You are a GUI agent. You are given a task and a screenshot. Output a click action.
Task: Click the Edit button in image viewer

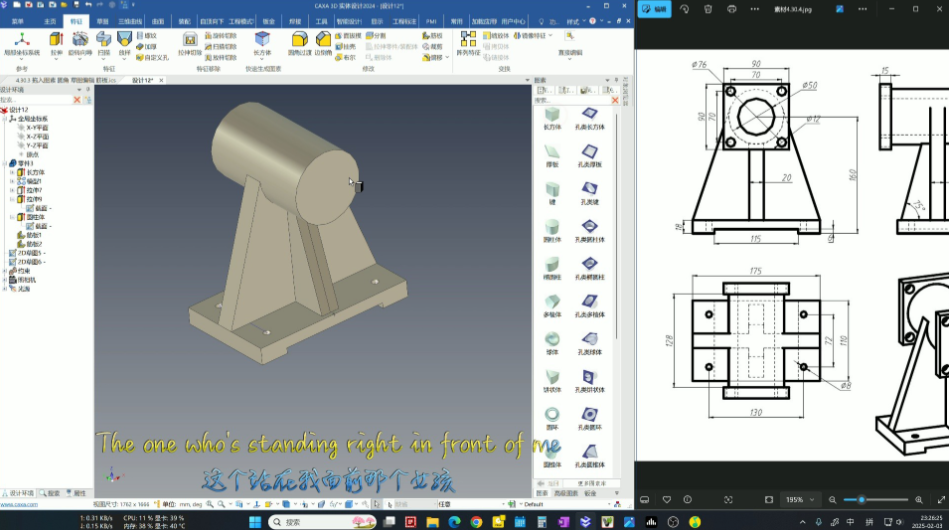(655, 9)
